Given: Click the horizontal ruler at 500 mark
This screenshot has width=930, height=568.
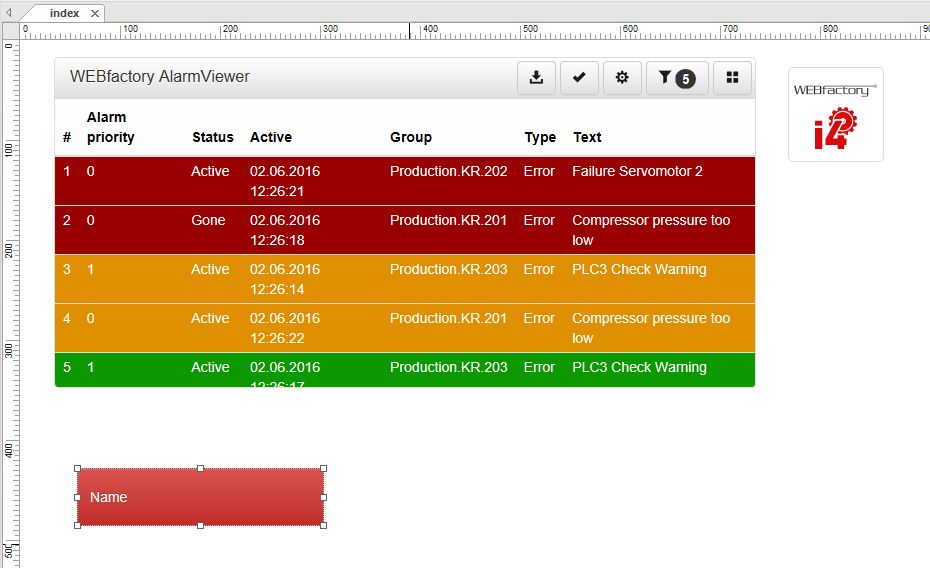Looking at the screenshot, I should [x=530, y=31].
